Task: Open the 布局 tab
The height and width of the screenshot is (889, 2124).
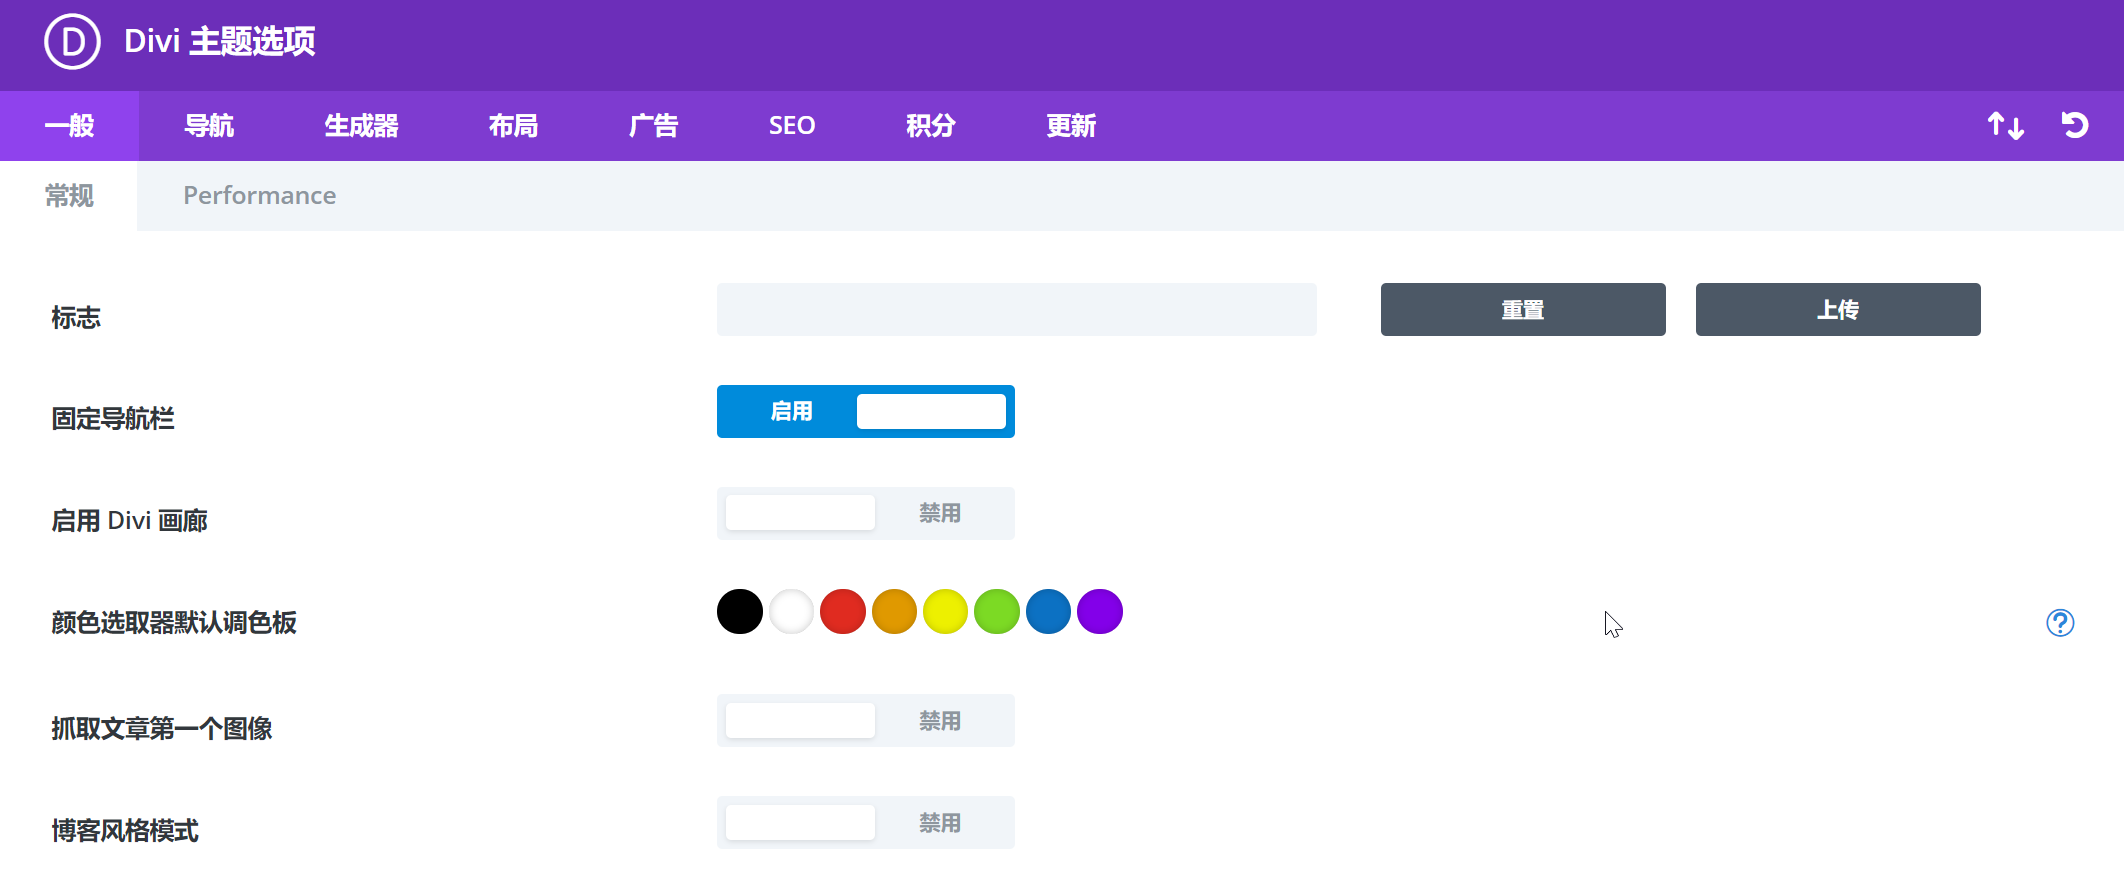Action: tap(513, 126)
